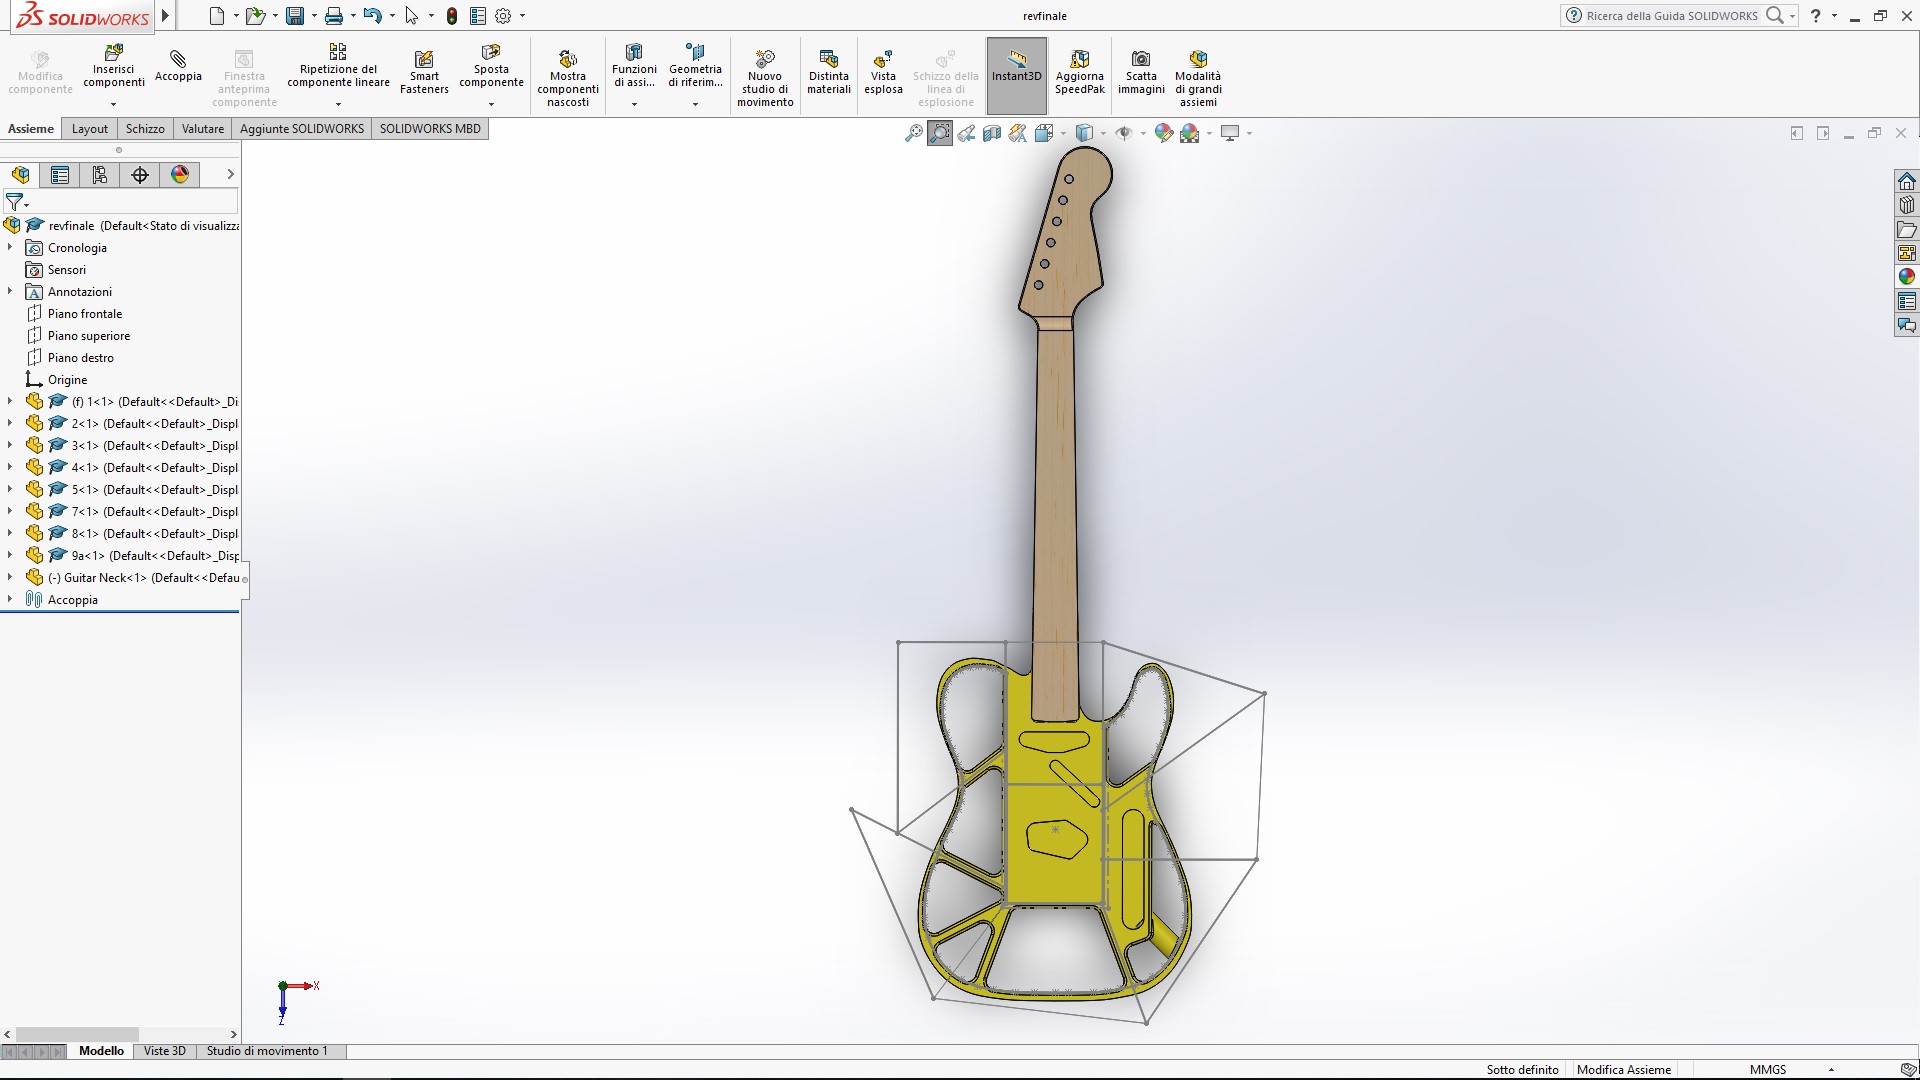Open the FeatureManager design tree tab

point(21,175)
